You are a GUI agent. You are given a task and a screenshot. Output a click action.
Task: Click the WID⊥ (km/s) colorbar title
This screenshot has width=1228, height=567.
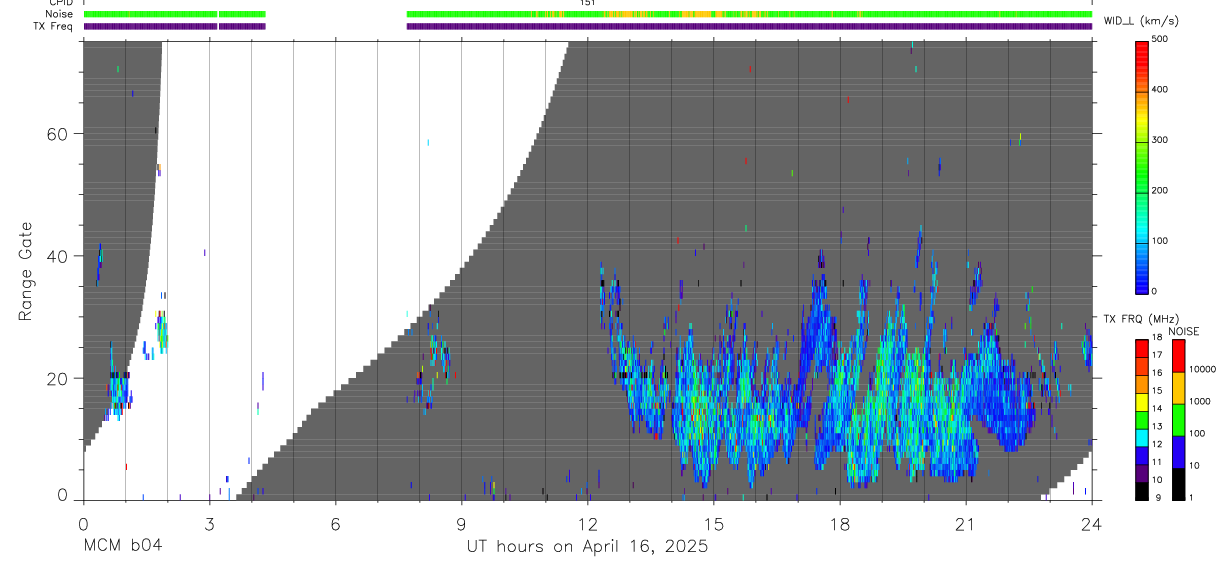1142,20
